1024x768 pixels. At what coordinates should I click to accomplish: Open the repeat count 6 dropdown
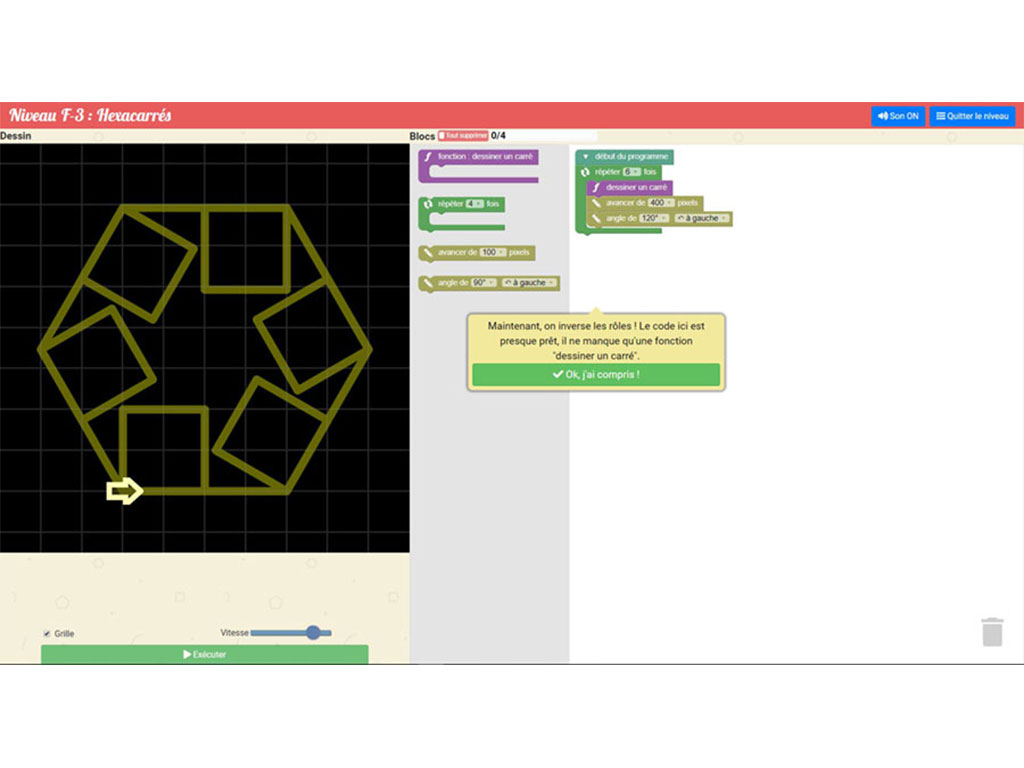coord(632,172)
